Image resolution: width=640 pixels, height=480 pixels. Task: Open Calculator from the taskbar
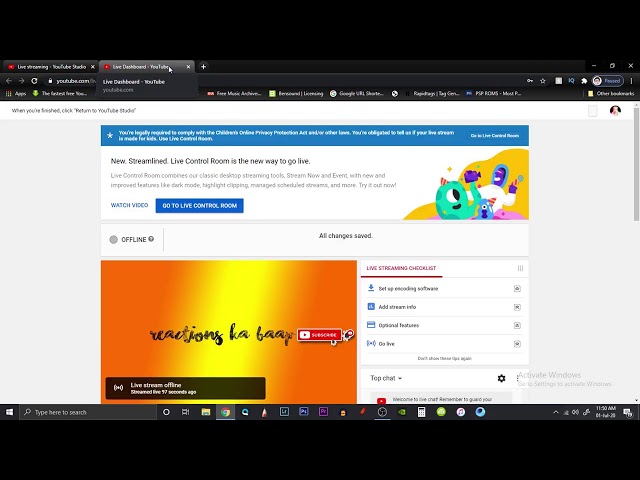pyautogui.click(x=421, y=412)
